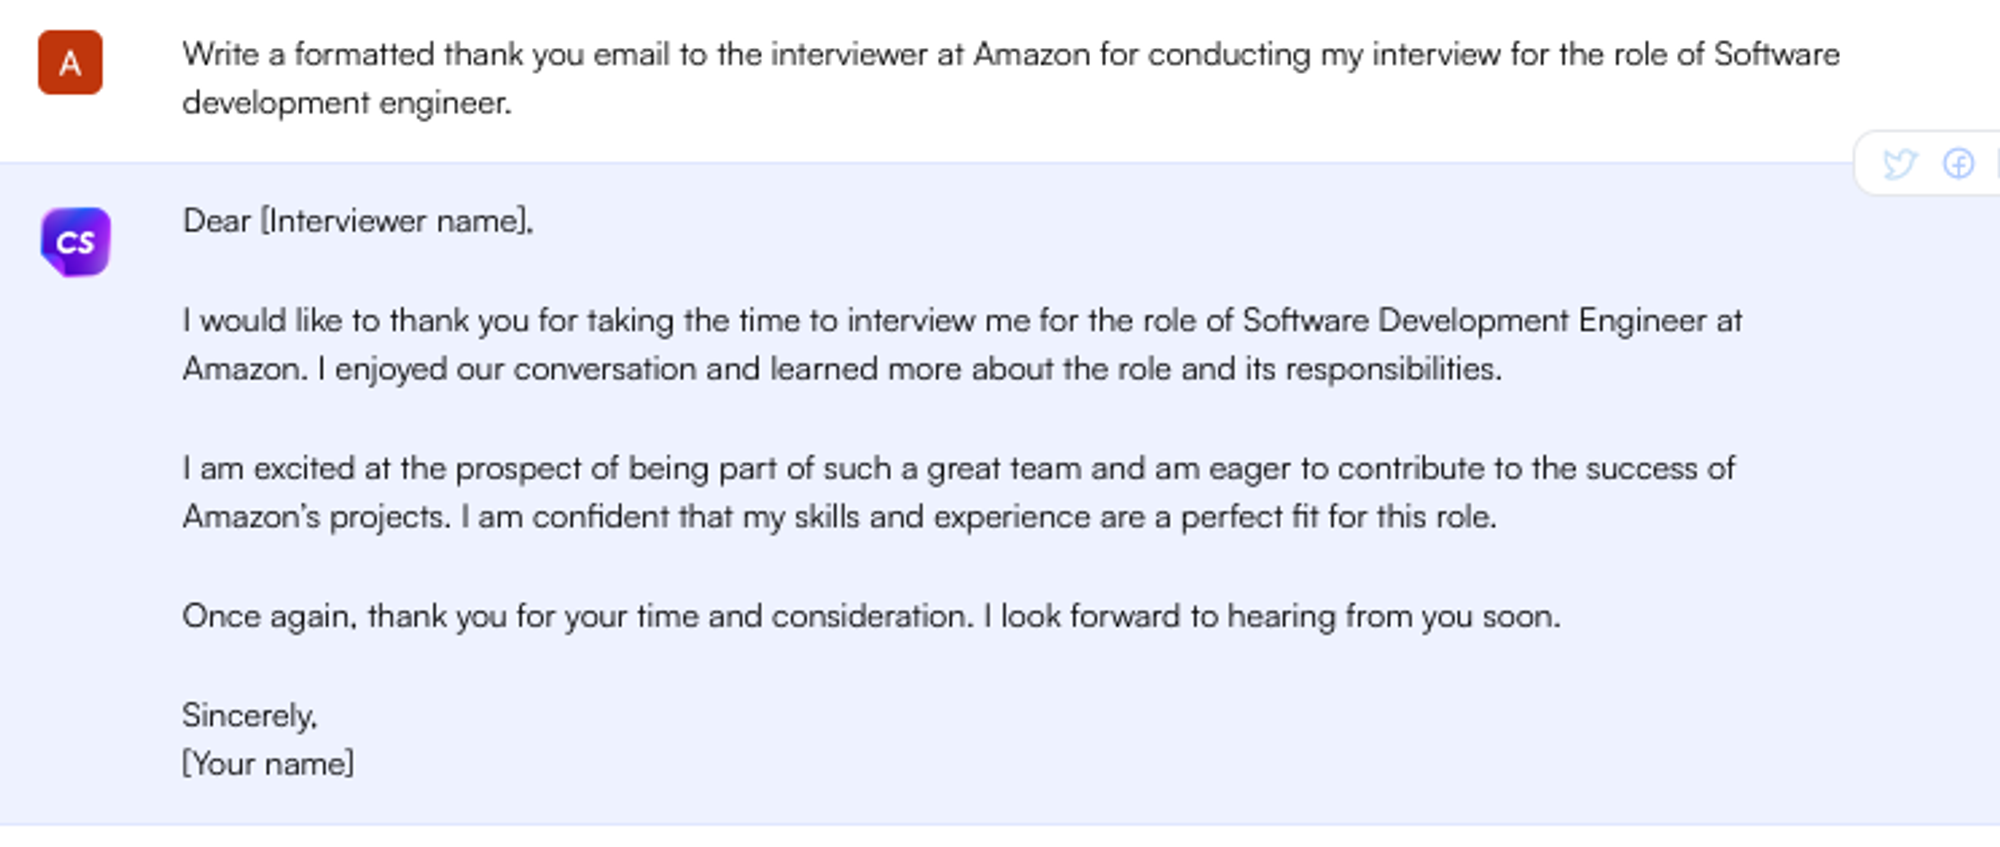The image size is (2000, 847).
Task: Click the word "Dear" in the greeting
Action: point(216,221)
